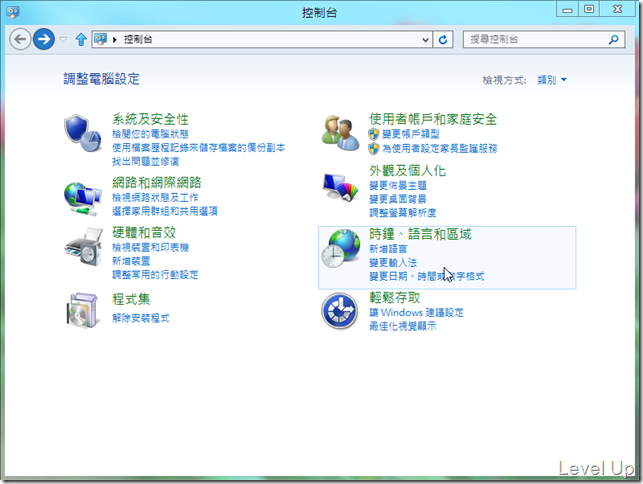Open 系統及安全性 category heading

[x=150, y=119]
